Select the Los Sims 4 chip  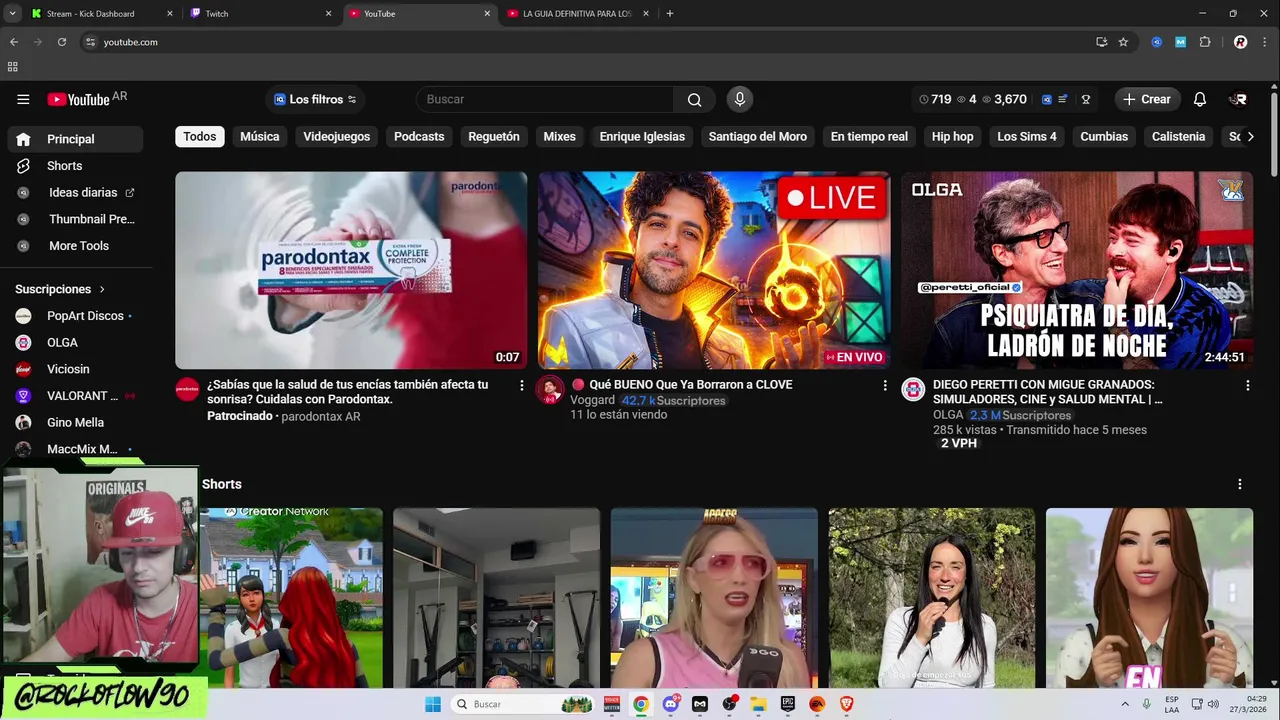click(1027, 136)
